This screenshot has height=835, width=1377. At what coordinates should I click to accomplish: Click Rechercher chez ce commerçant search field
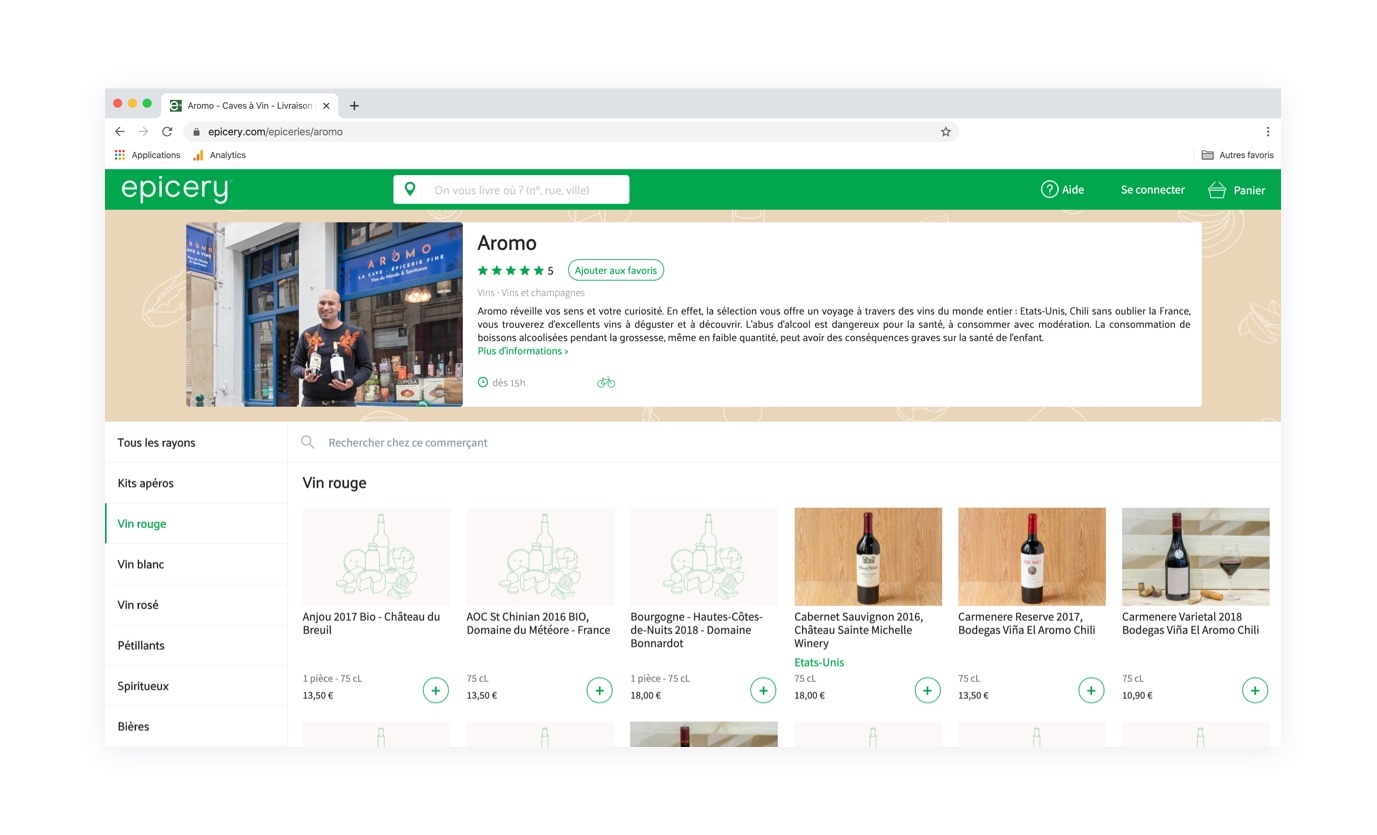[784, 442]
